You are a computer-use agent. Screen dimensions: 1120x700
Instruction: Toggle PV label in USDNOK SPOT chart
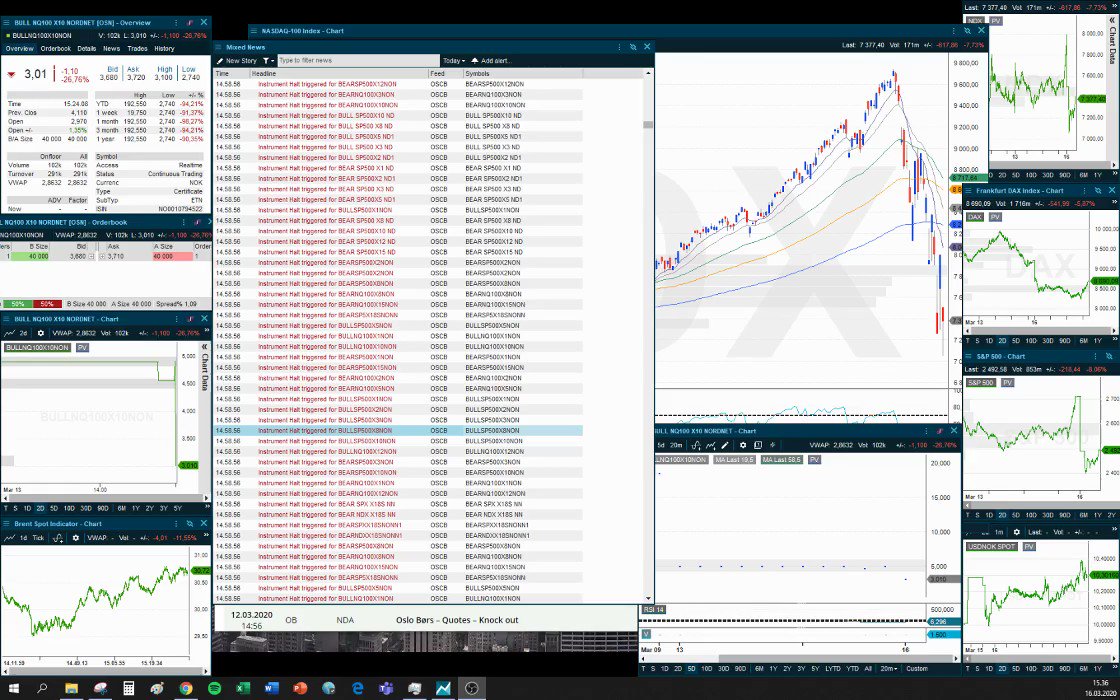1029,546
